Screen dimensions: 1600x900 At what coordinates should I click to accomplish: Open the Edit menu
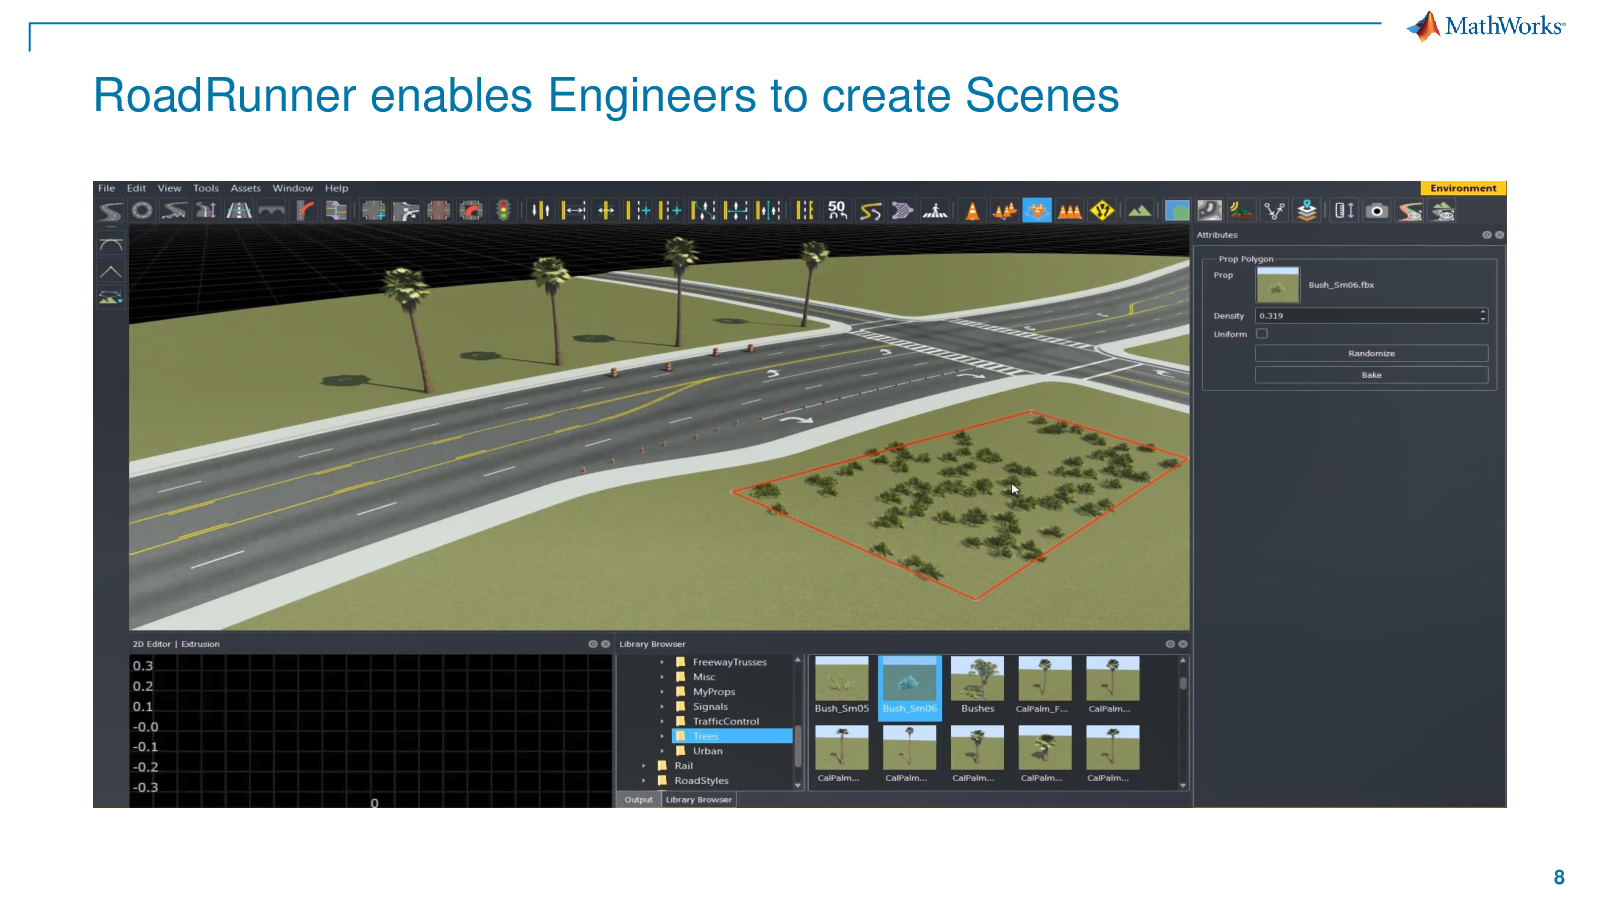(136, 188)
